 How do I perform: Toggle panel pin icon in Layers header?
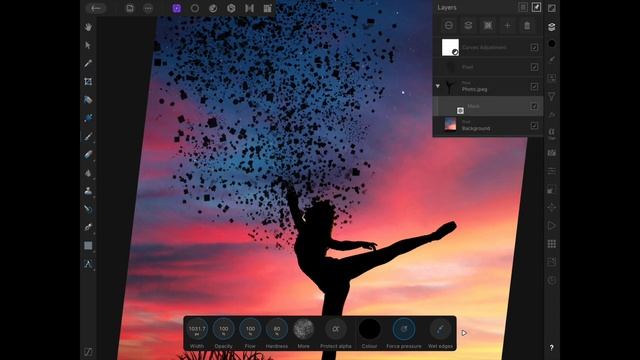coord(536,7)
